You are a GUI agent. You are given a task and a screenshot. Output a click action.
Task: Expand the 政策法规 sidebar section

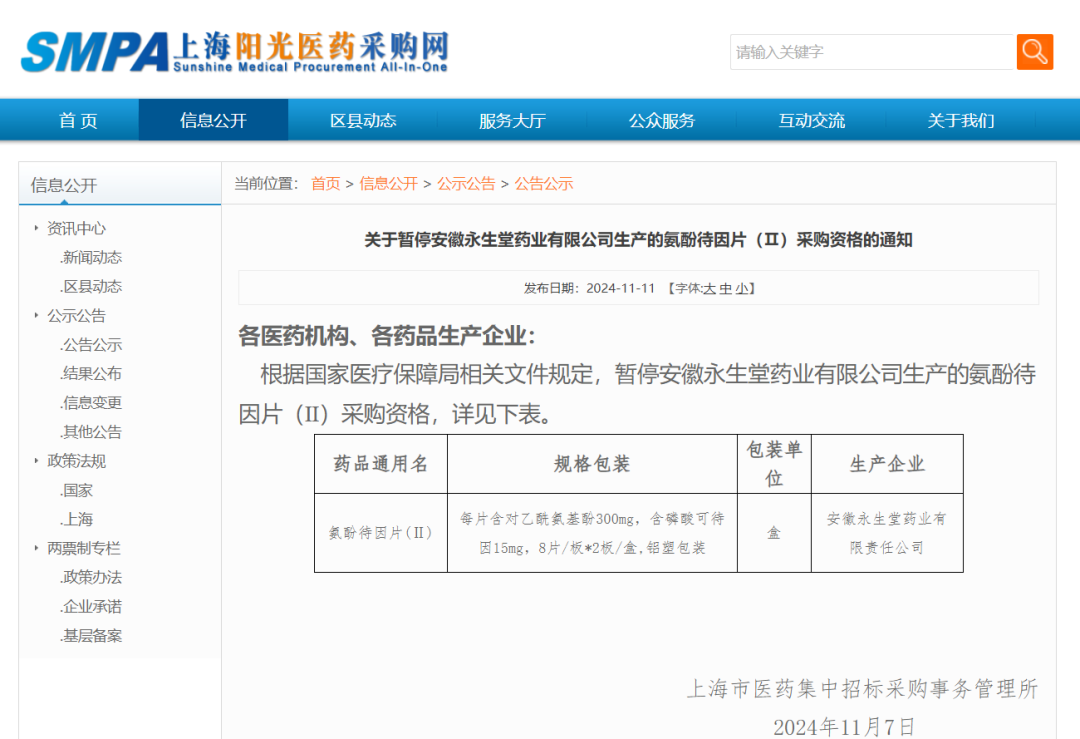pos(76,461)
